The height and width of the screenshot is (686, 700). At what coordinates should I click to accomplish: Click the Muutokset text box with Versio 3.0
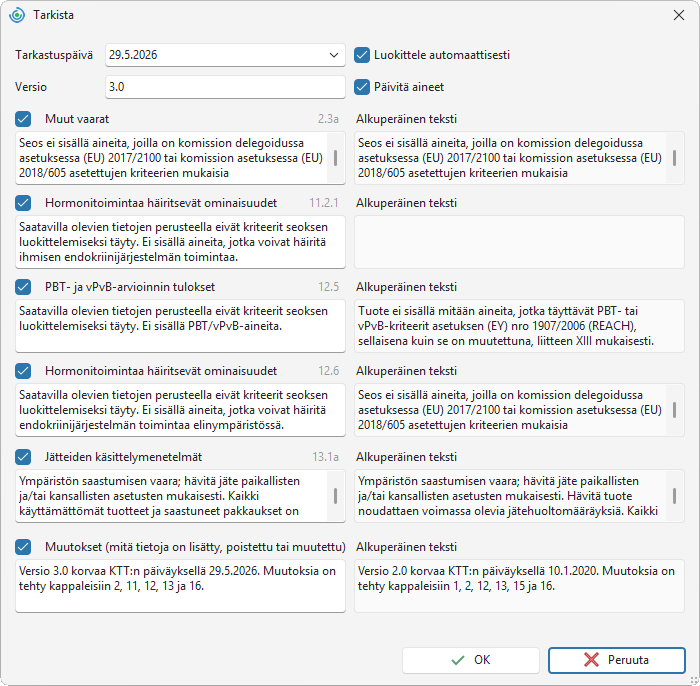pyautogui.click(x=180, y=586)
